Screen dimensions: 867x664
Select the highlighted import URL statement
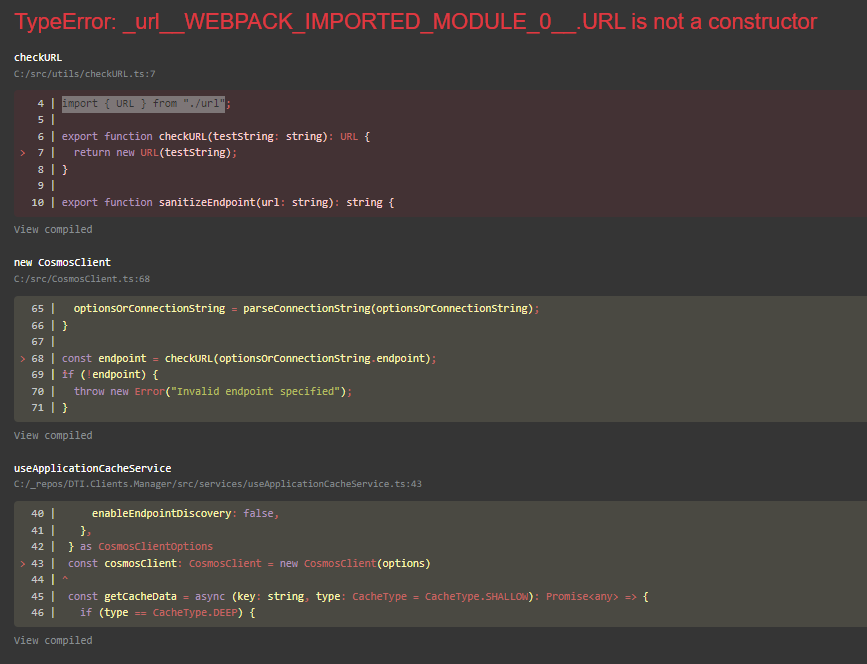(142, 103)
